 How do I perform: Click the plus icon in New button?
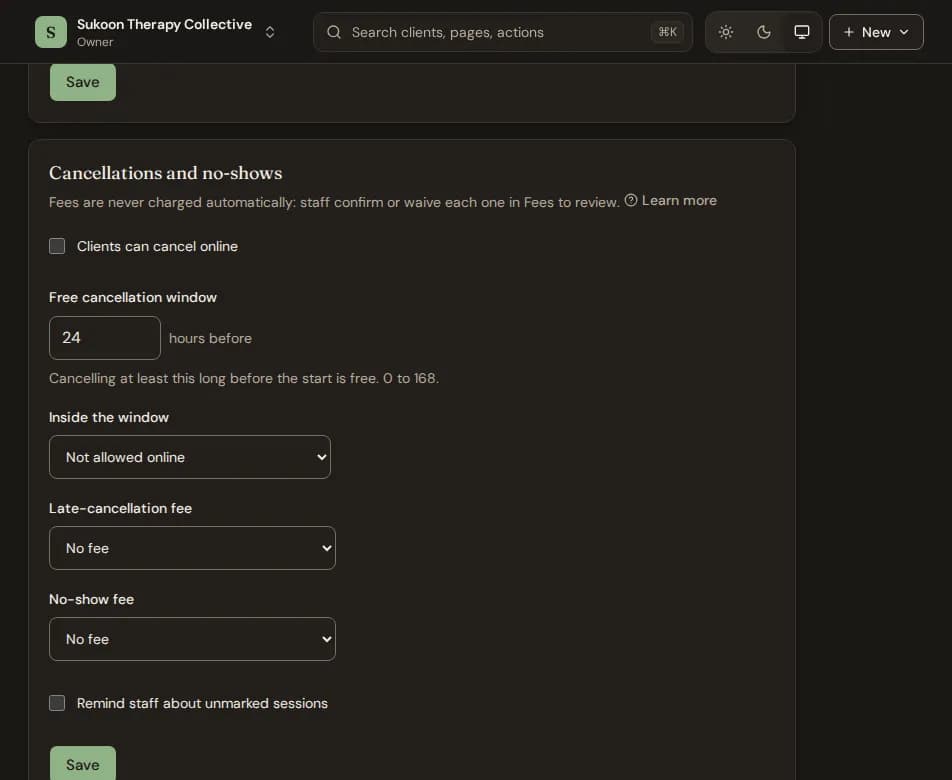tap(849, 32)
